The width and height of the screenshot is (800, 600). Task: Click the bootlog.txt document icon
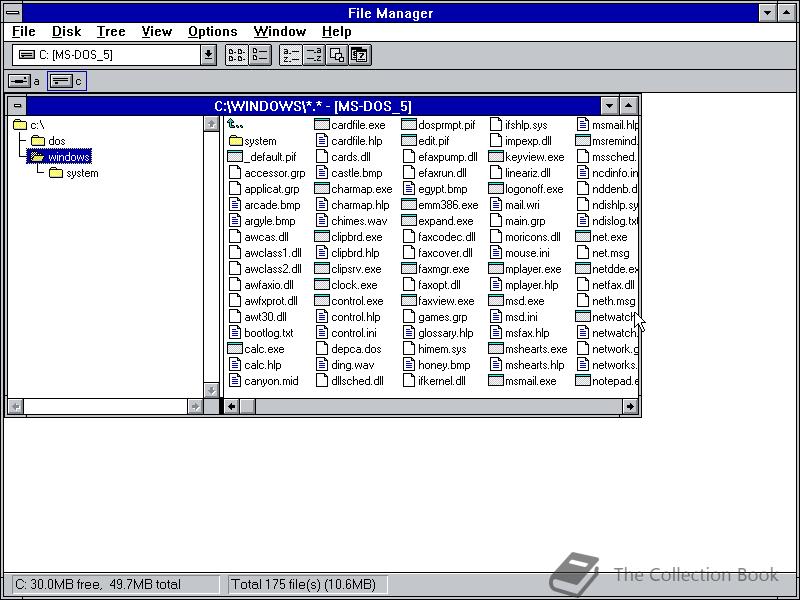click(x=235, y=333)
